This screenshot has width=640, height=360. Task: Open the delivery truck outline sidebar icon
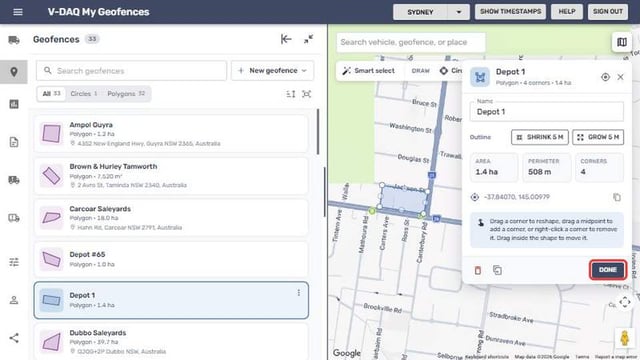14,218
